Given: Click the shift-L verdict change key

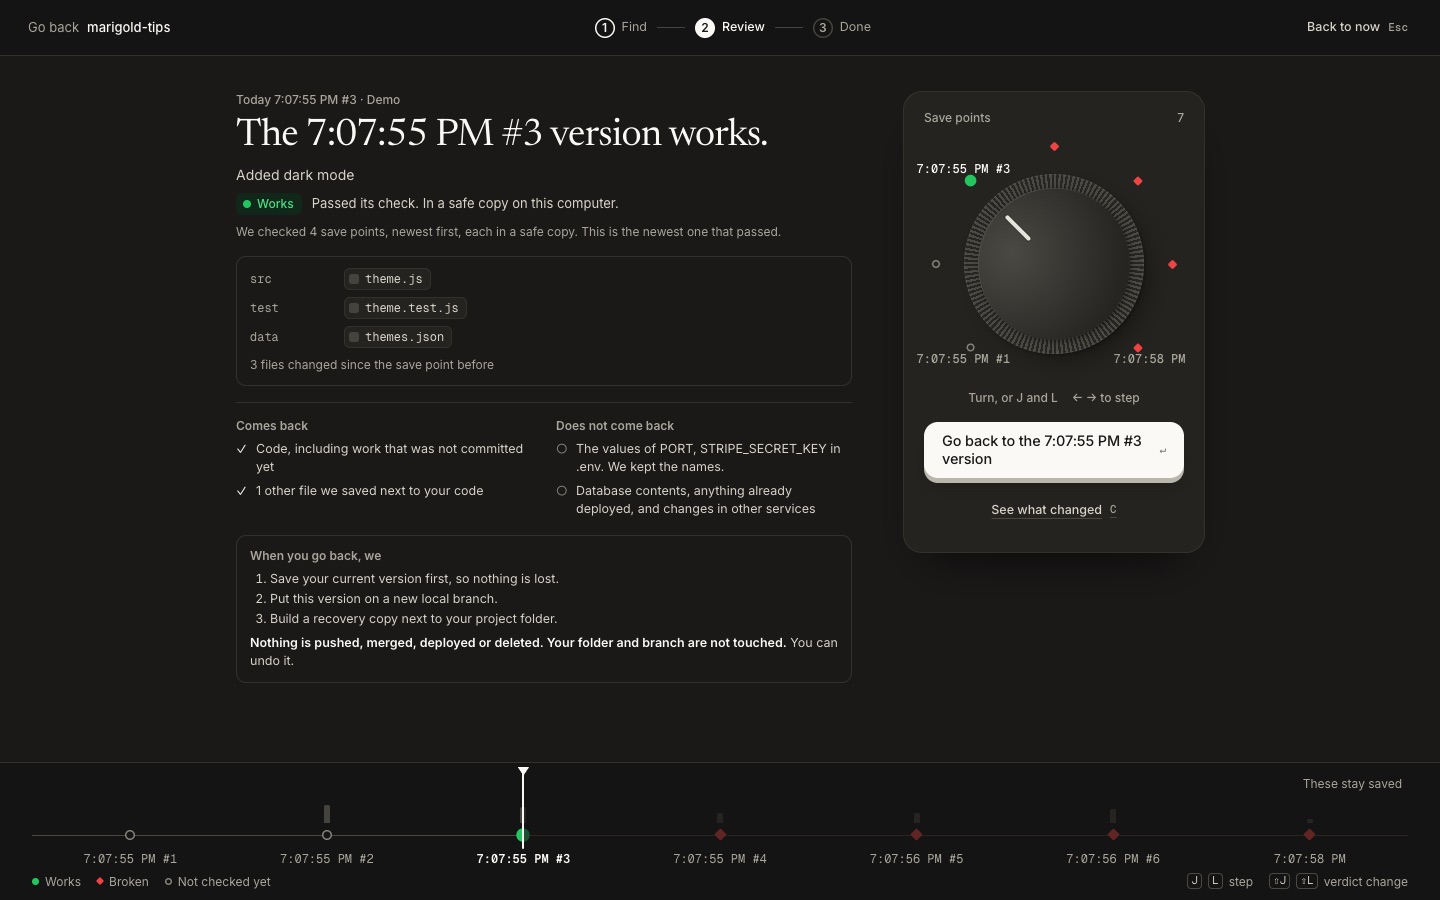Looking at the screenshot, I should click(1306, 881).
